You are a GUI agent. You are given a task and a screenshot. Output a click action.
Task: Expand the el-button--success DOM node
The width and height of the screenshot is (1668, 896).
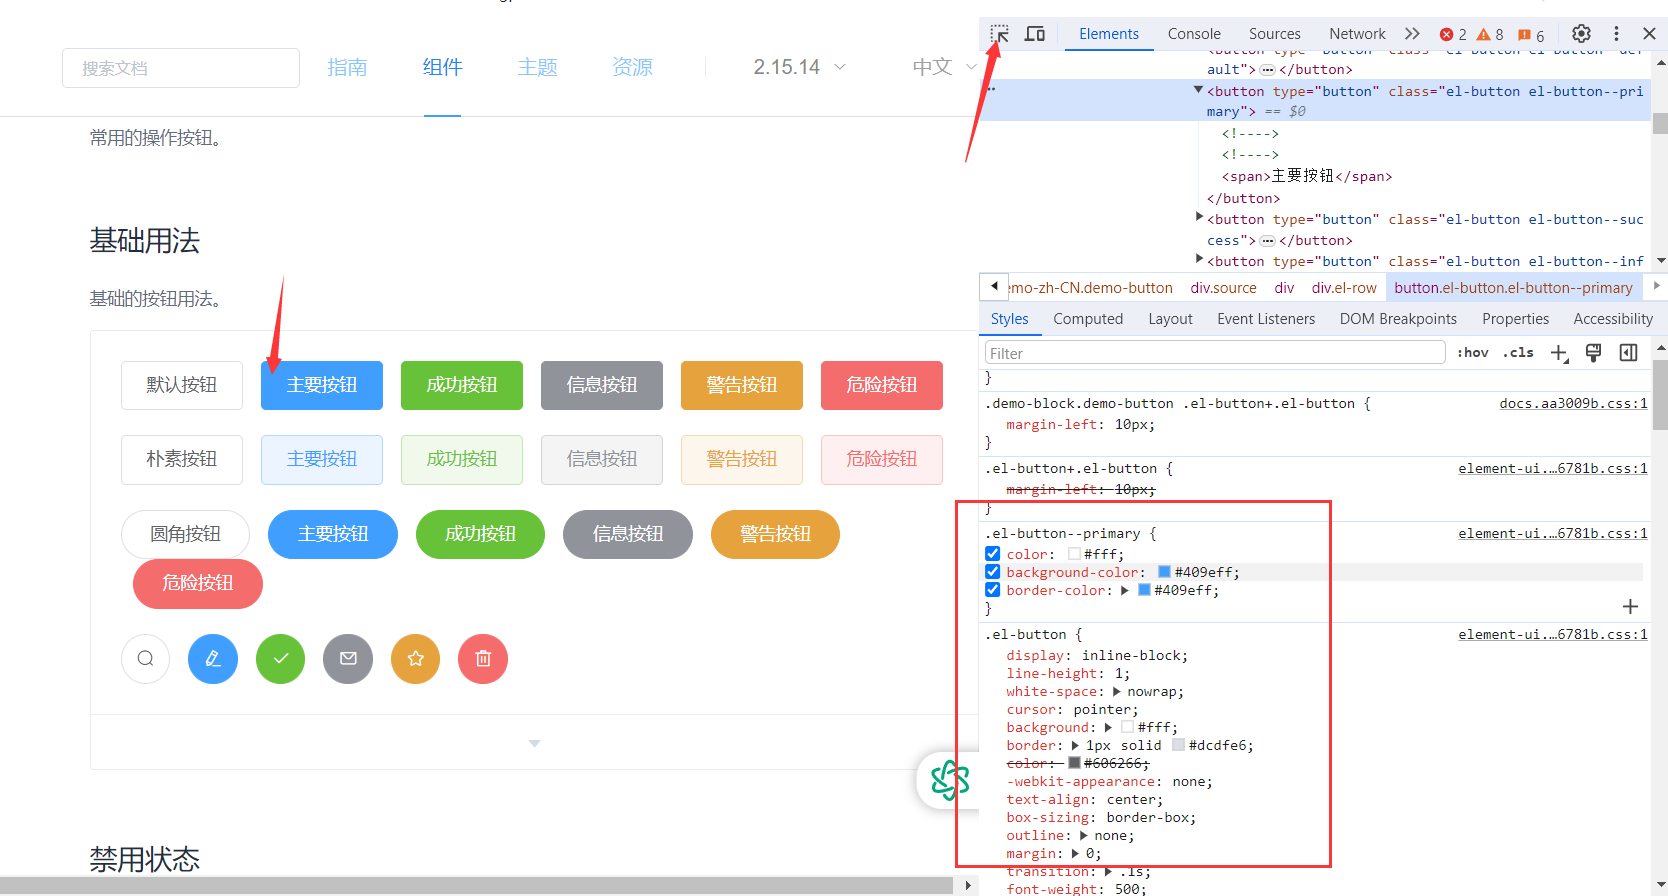1199,217
